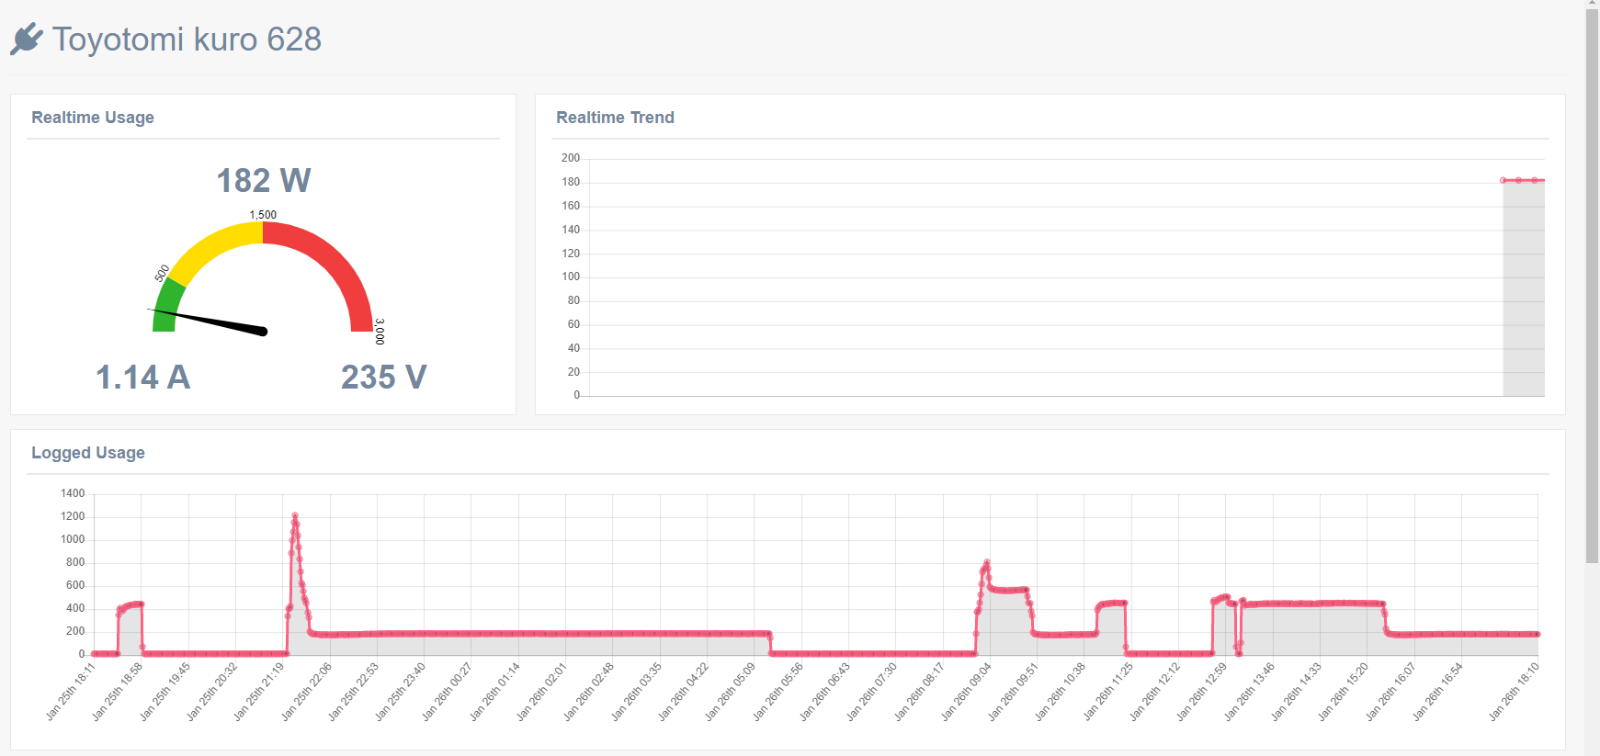This screenshot has height=756, width=1600.
Task: Click the 1400 y-axis label in Logged Usage
Action: pos(73,493)
